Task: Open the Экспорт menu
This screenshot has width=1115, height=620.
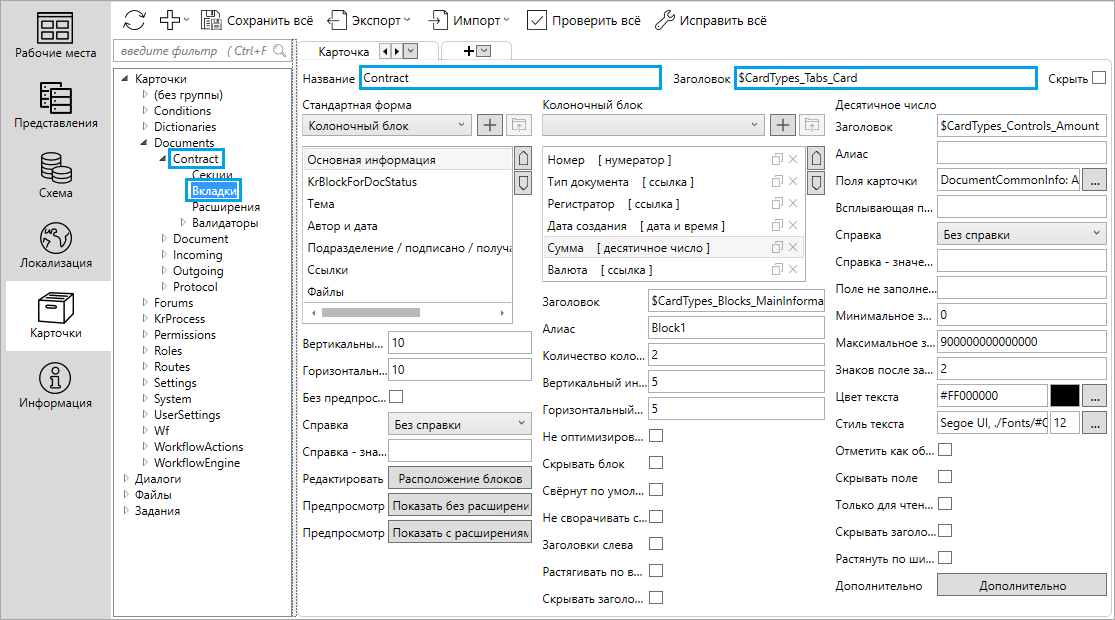Action: (x=369, y=20)
